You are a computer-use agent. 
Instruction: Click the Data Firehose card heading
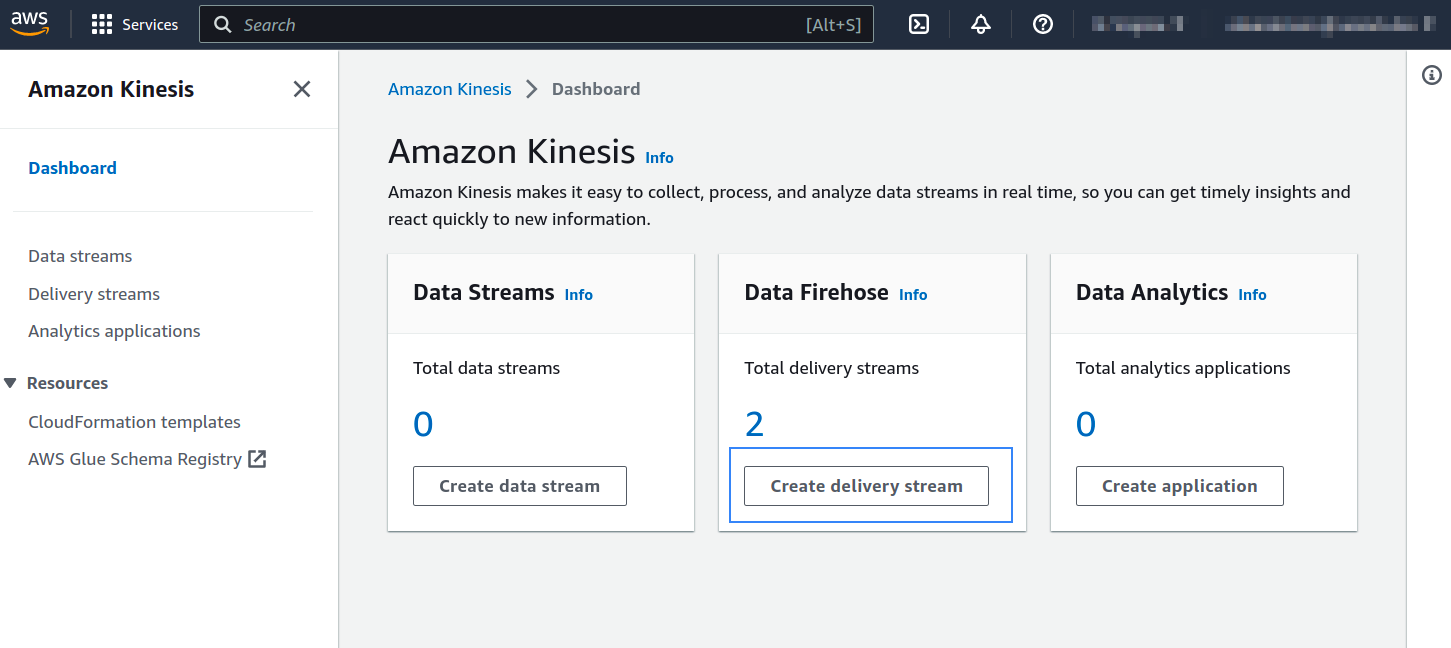[x=816, y=292]
